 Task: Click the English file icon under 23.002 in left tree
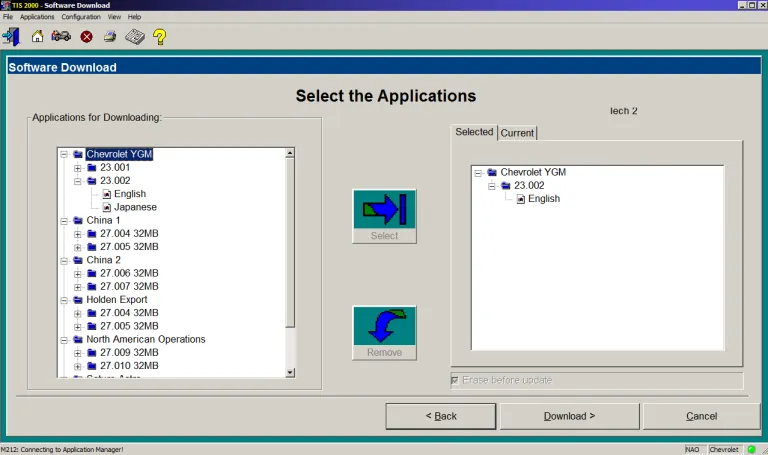pyautogui.click(x=107, y=194)
